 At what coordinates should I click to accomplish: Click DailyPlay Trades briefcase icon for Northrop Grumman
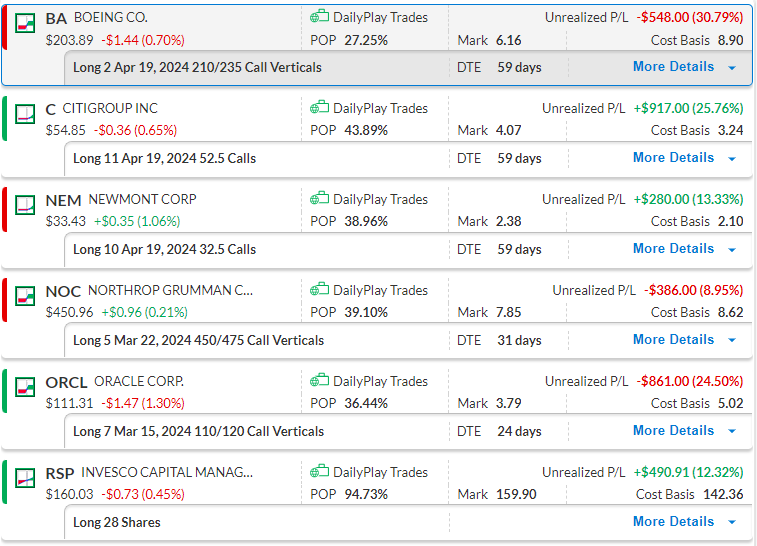coord(319,290)
